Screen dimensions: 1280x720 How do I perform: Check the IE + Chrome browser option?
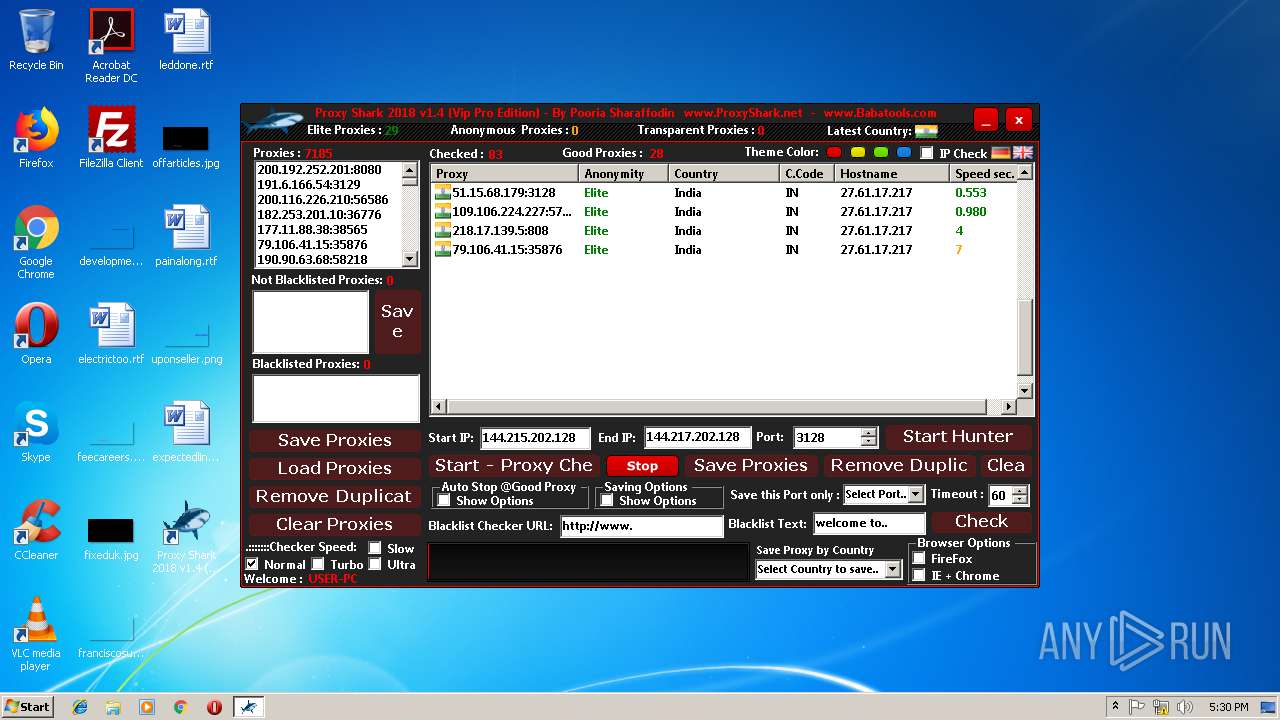(x=919, y=575)
